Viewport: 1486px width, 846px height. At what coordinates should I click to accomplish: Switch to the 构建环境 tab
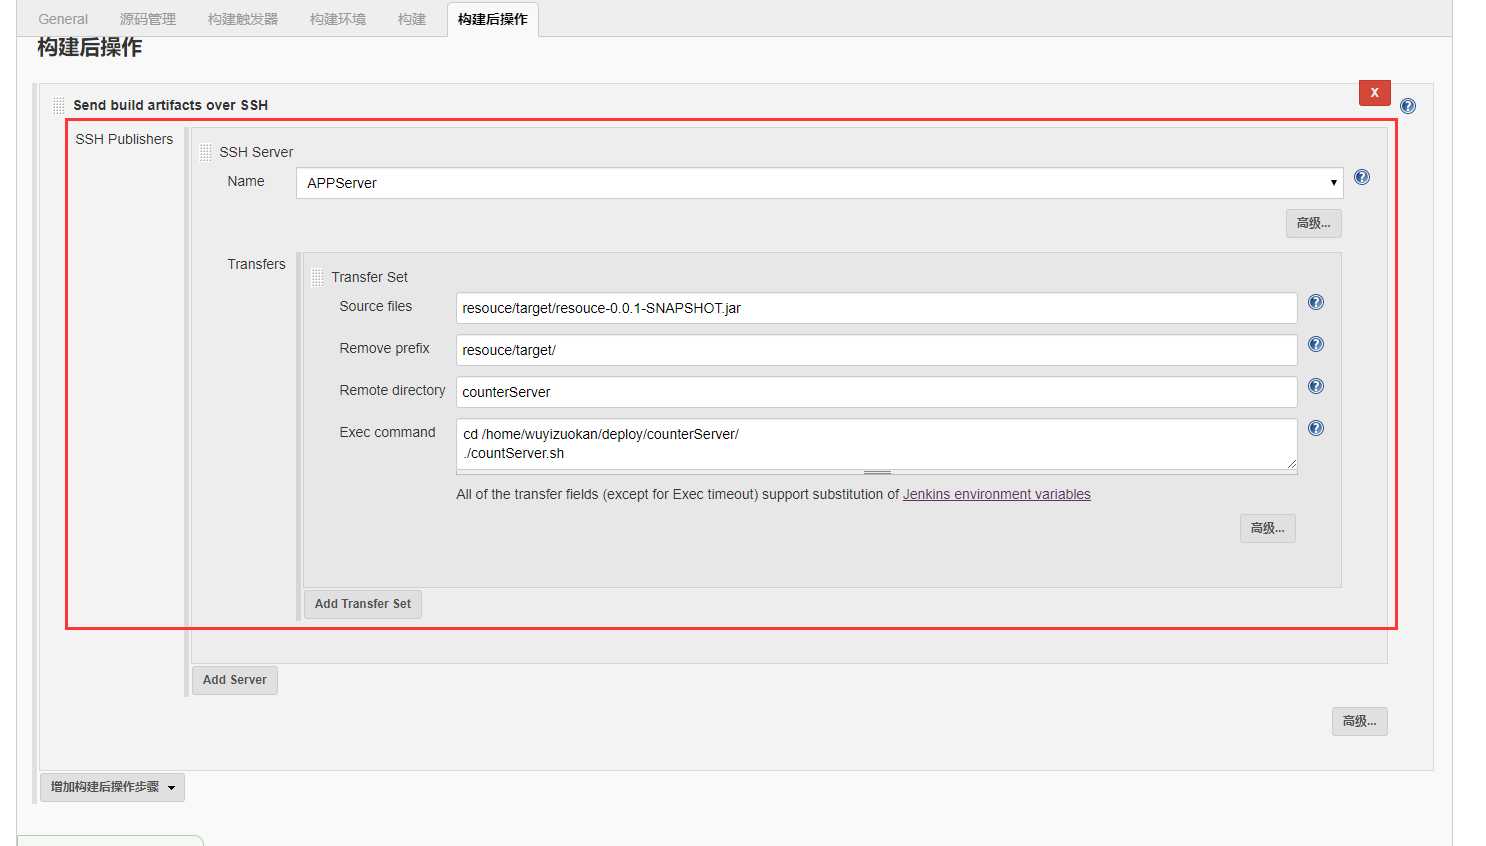(338, 19)
